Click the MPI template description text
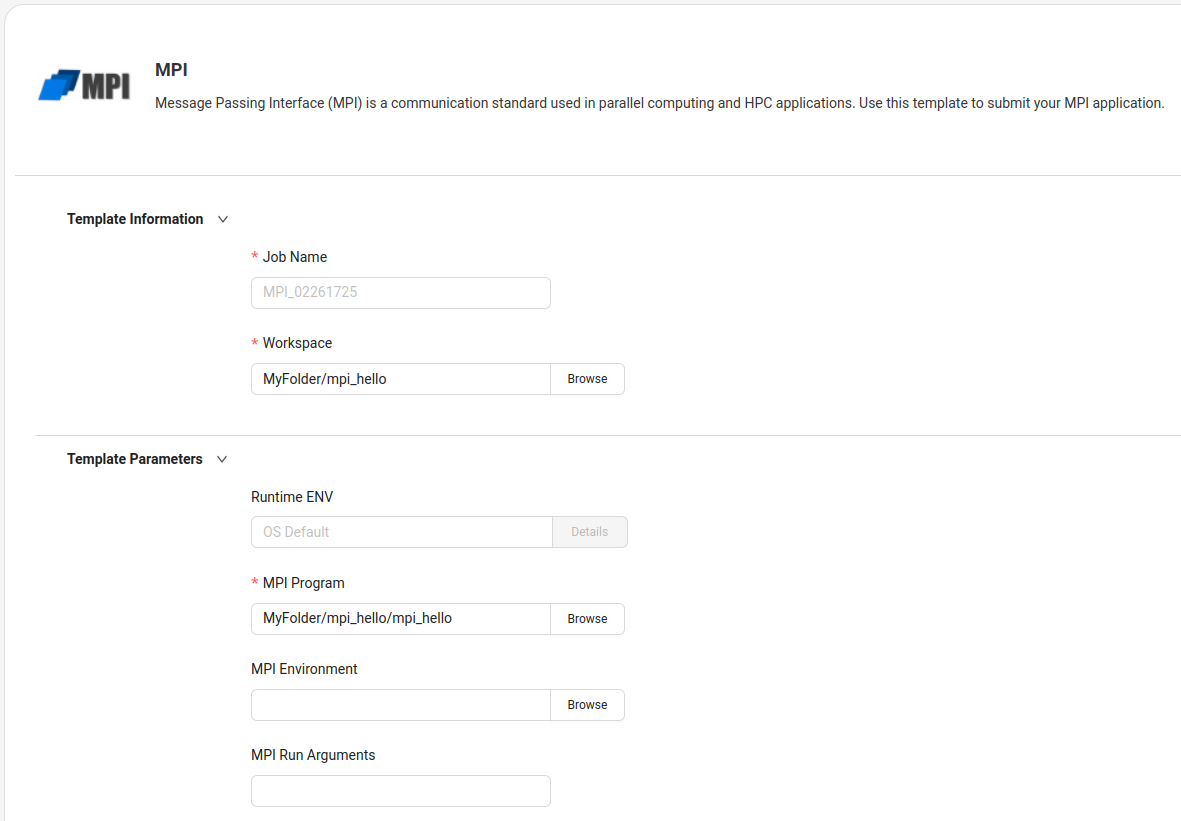The width and height of the screenshot is (1181, 821). [659, 103]
